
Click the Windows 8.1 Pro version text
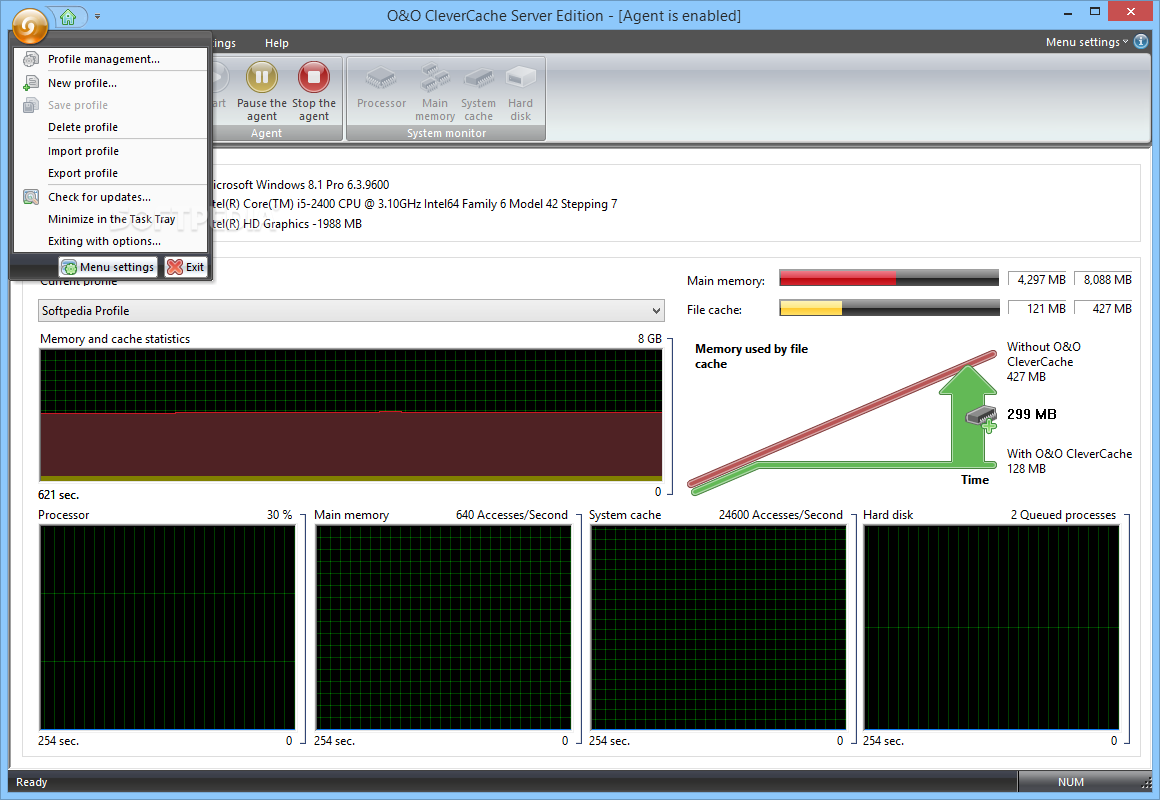[300, 185]
